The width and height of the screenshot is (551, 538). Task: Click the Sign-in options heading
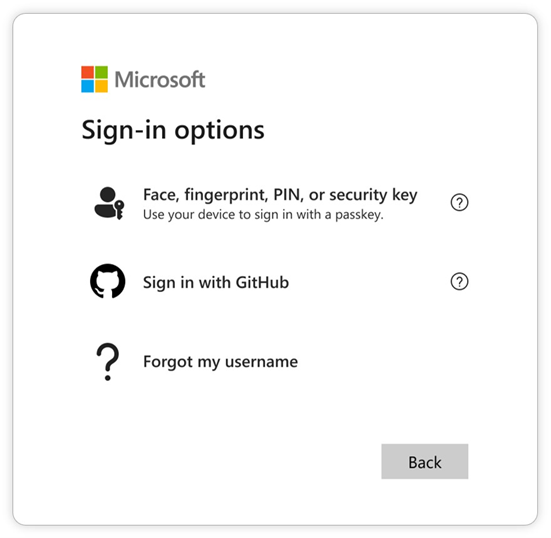click(x=173, y=130)
